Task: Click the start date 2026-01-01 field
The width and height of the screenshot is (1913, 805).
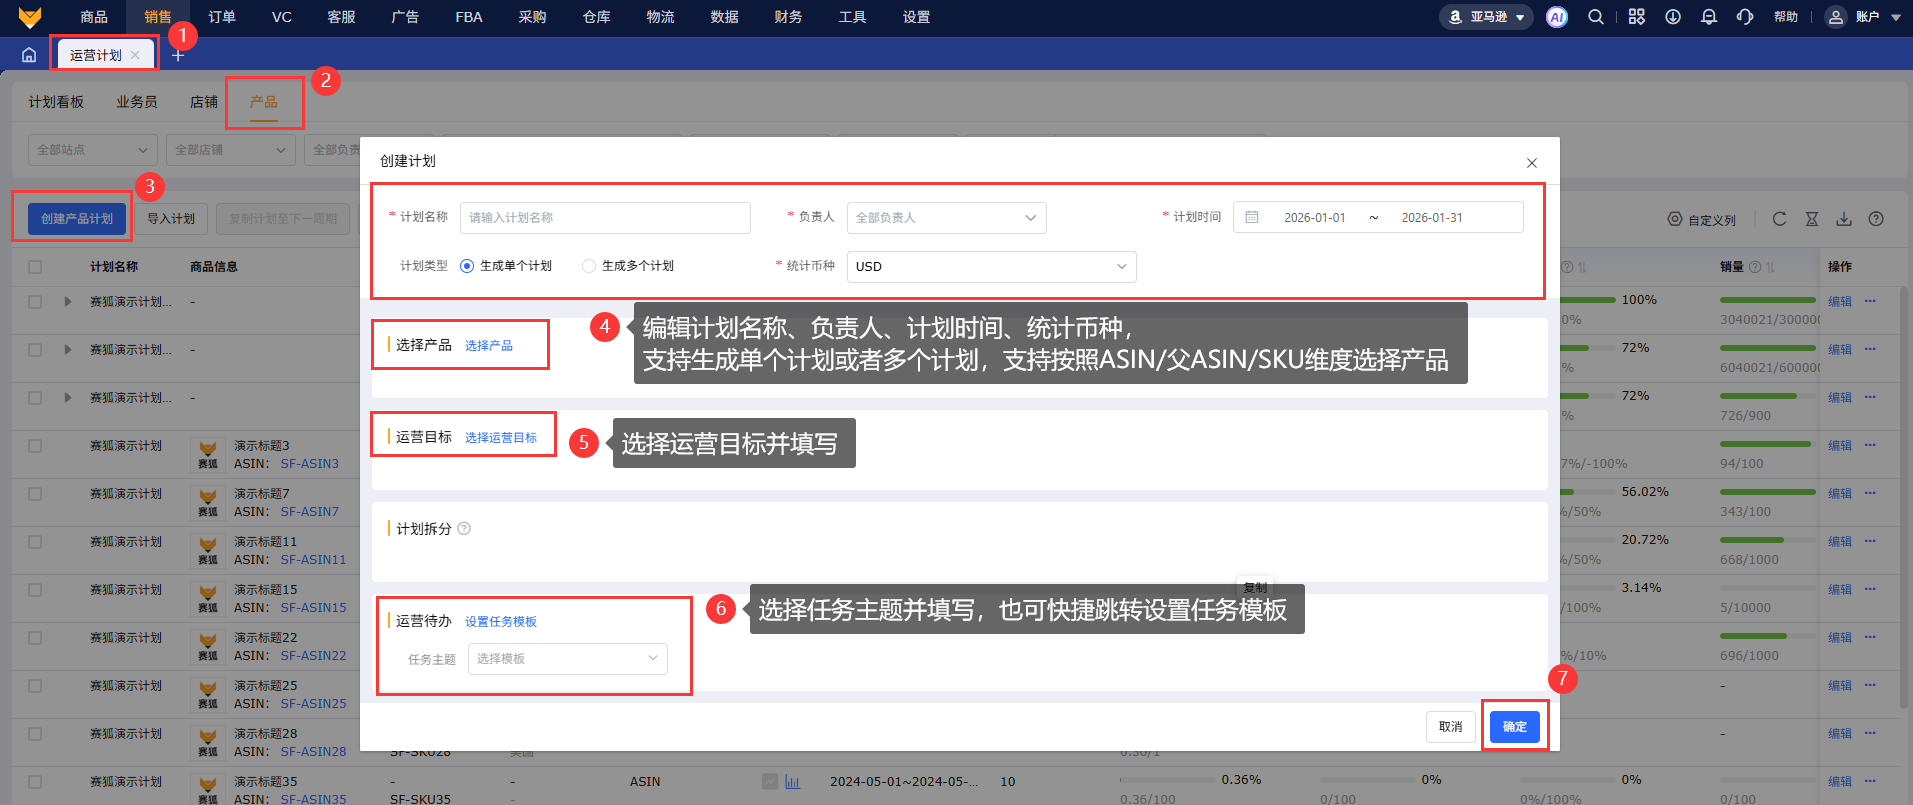Action: (x=1315, y=218)
